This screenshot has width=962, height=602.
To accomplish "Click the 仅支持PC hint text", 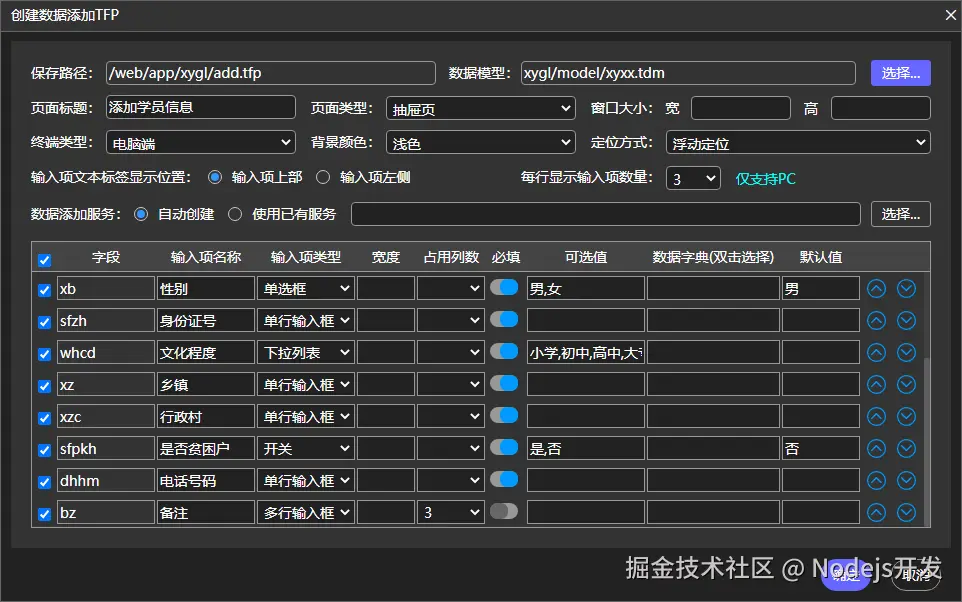I will click(x=765, y=179).
